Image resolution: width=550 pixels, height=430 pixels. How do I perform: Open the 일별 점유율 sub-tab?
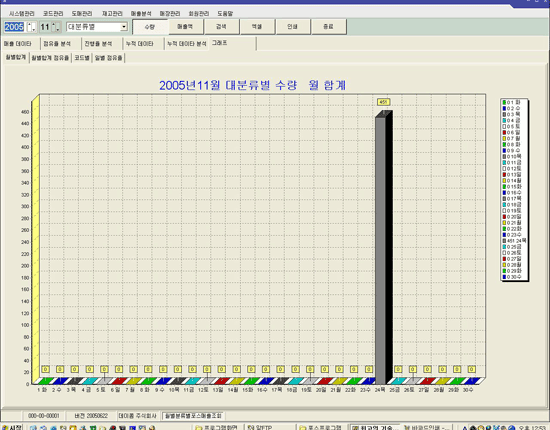click(x=108, y=58)
